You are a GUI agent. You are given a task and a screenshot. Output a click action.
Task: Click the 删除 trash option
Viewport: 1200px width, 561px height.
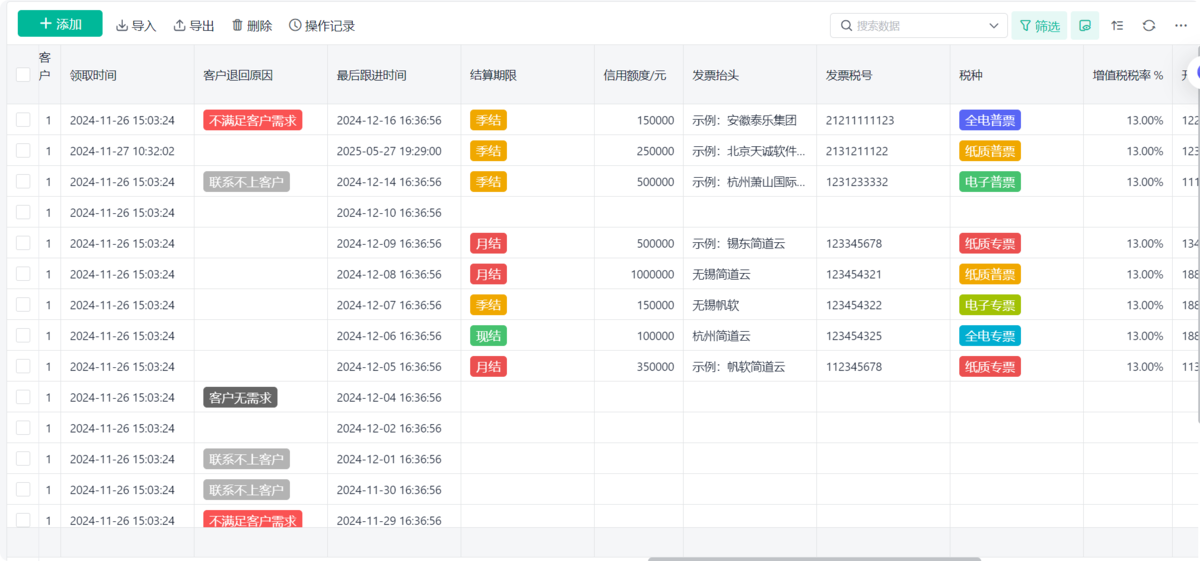252,25
